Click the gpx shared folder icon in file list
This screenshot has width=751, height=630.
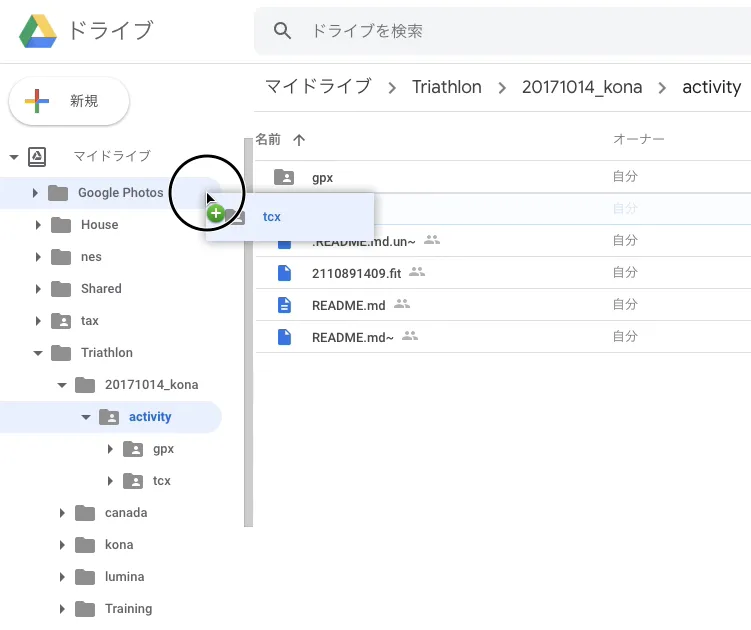click(x=285, y=177)
